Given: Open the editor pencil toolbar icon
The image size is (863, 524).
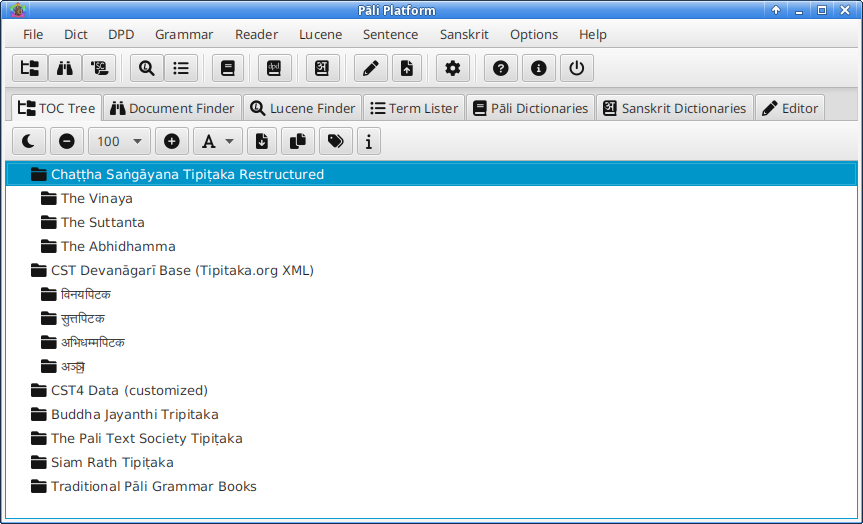Looking at the screenshot, I should 370,68.
